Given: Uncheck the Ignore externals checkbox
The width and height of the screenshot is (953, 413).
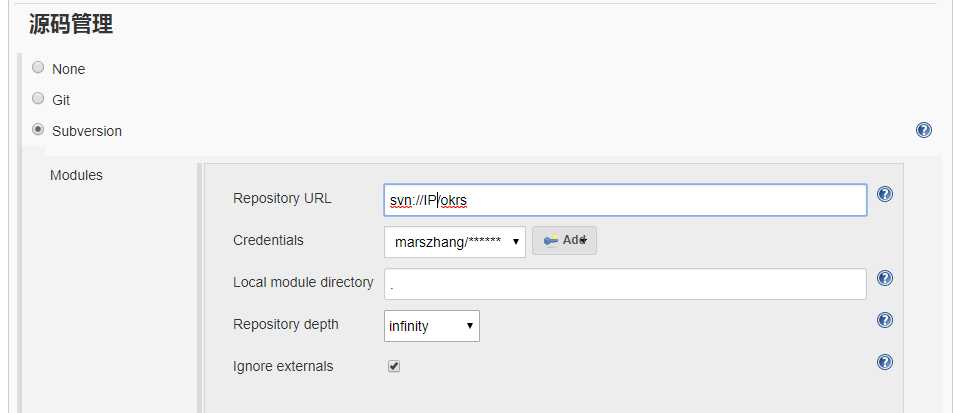Looking at the screenshot, I should [x=393, y=366].
